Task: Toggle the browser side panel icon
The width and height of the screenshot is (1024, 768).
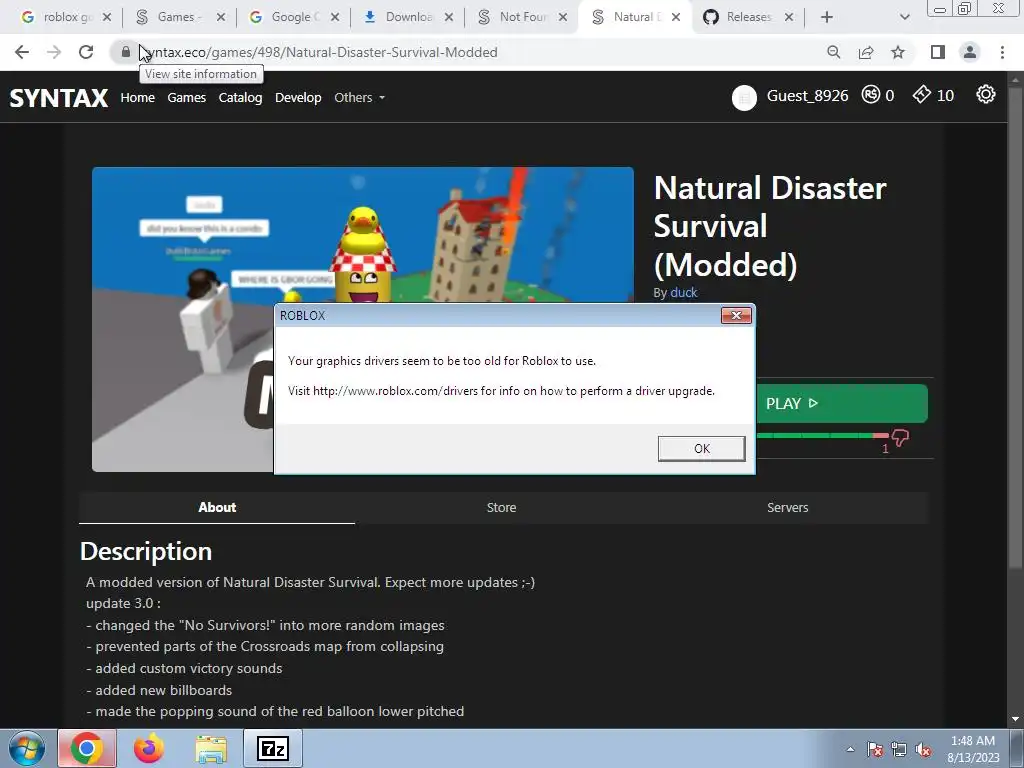Action: 938,52
